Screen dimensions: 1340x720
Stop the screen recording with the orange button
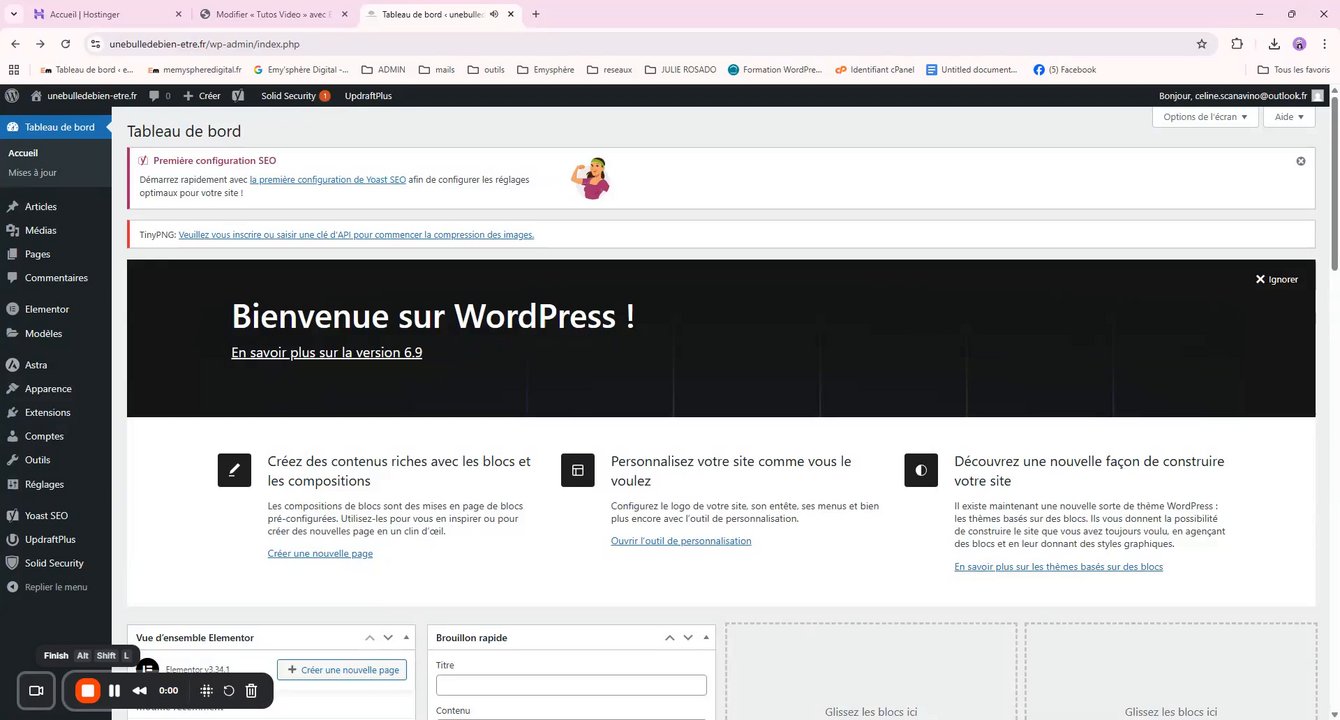(88, 690)
